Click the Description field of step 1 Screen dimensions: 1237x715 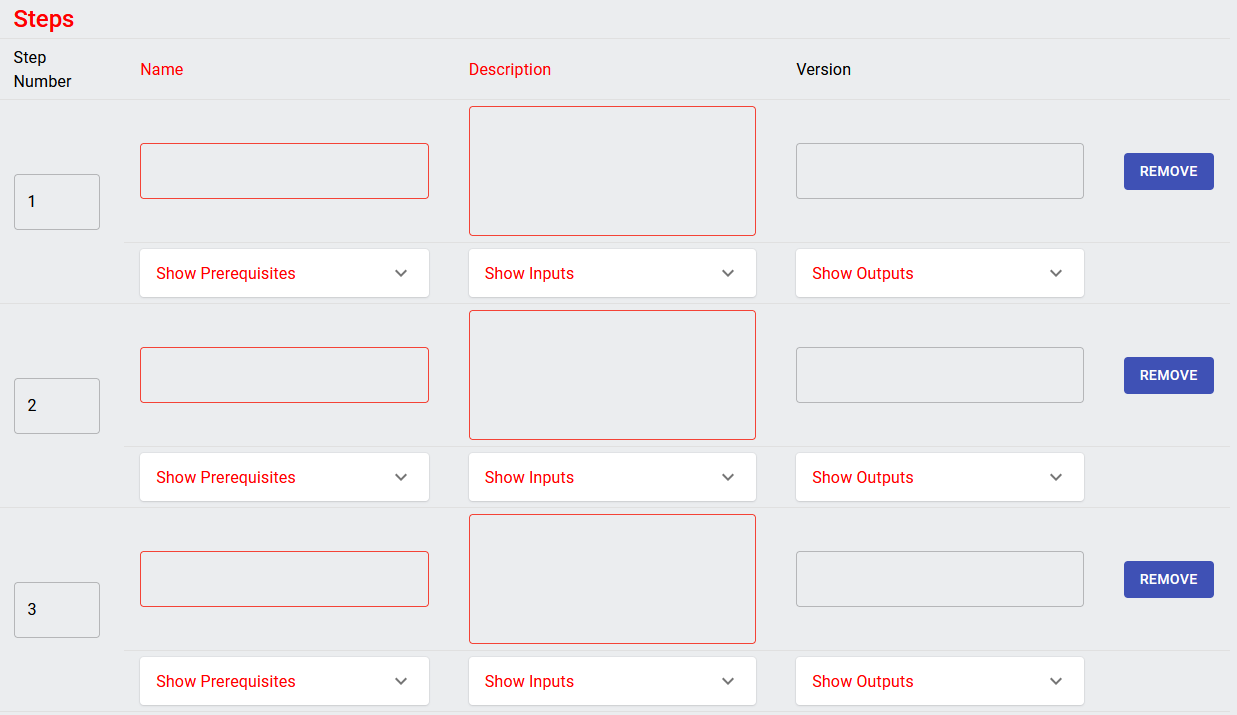click(612, 170)
